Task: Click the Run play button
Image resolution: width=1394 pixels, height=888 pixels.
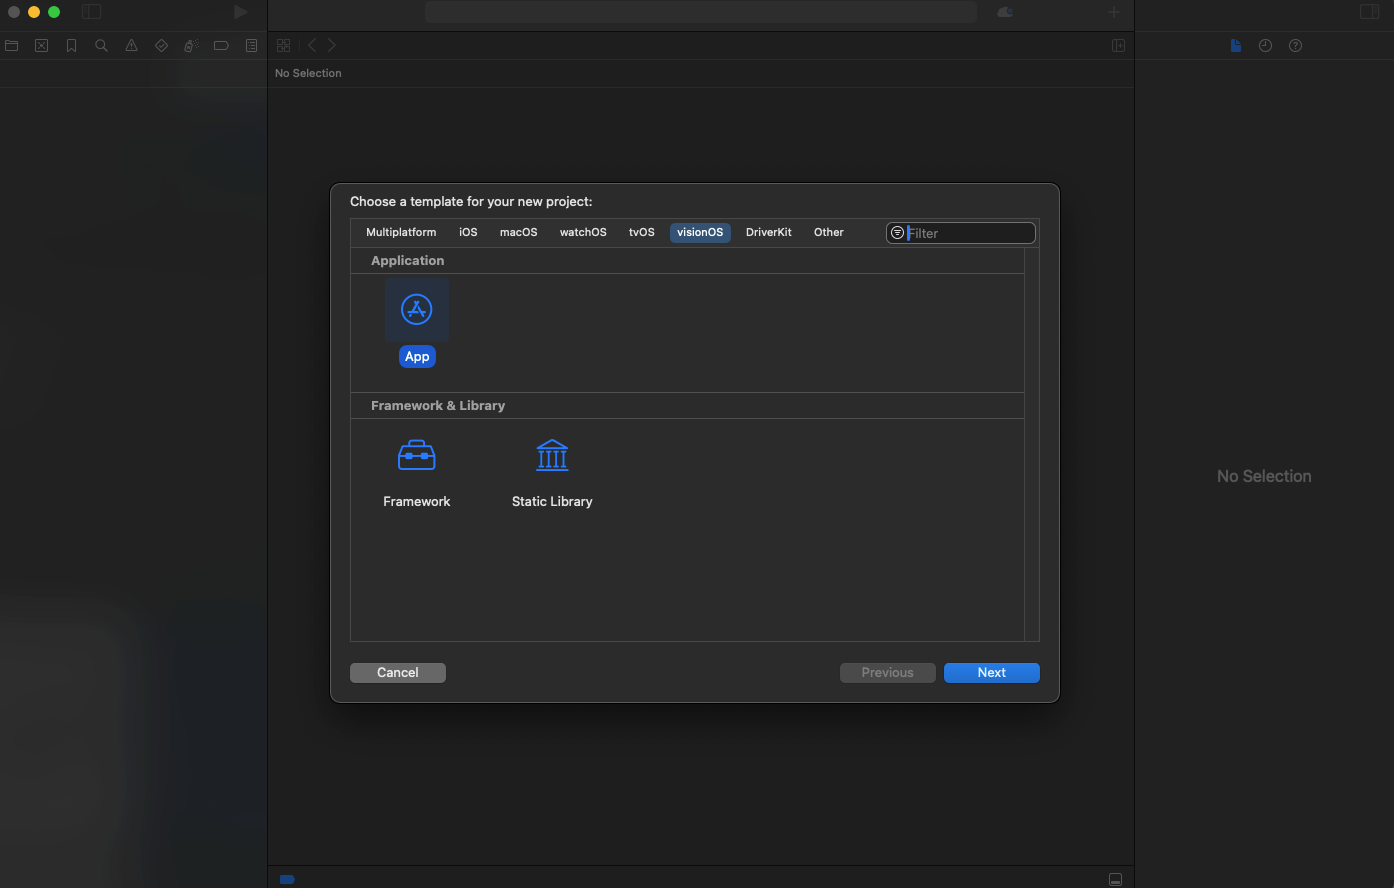Action: [240, 12]
